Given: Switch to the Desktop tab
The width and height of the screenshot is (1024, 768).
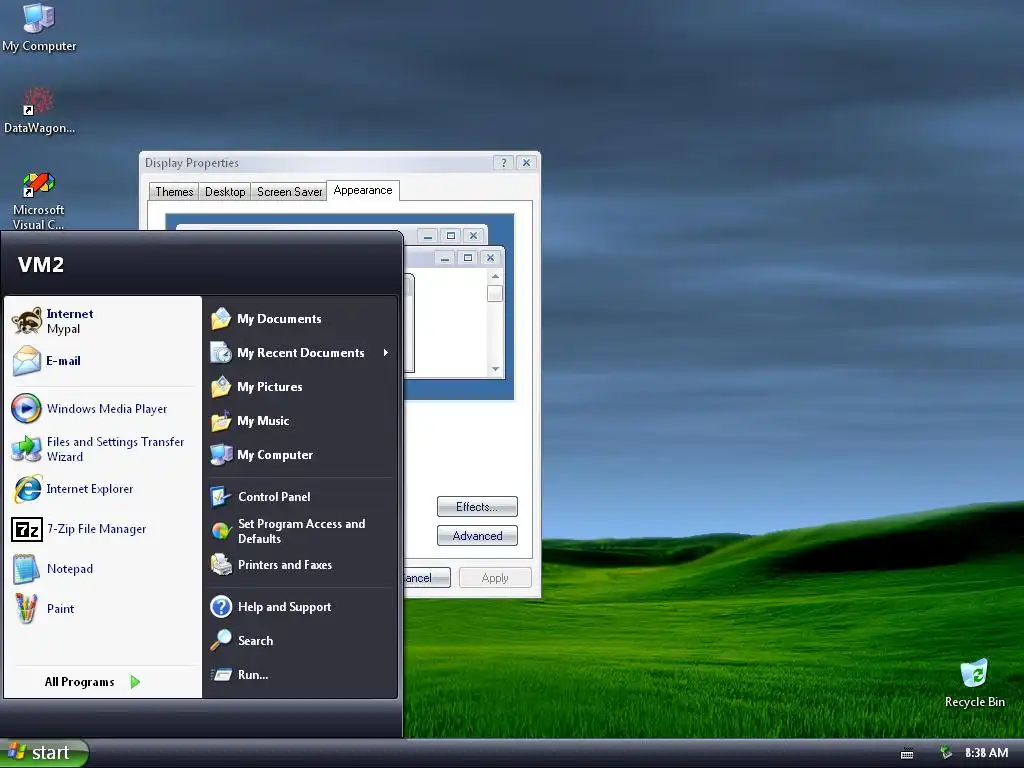Looking at the screenshot, I should 225,191.
